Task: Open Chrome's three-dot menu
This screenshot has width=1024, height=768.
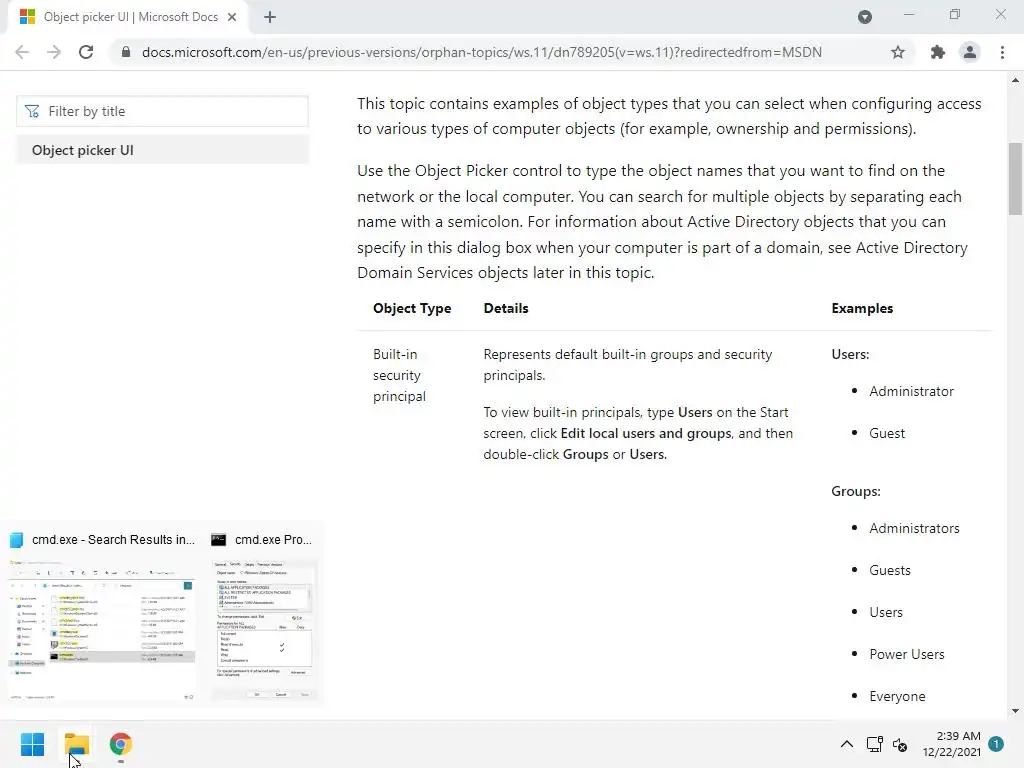Action: point(1002,52)
